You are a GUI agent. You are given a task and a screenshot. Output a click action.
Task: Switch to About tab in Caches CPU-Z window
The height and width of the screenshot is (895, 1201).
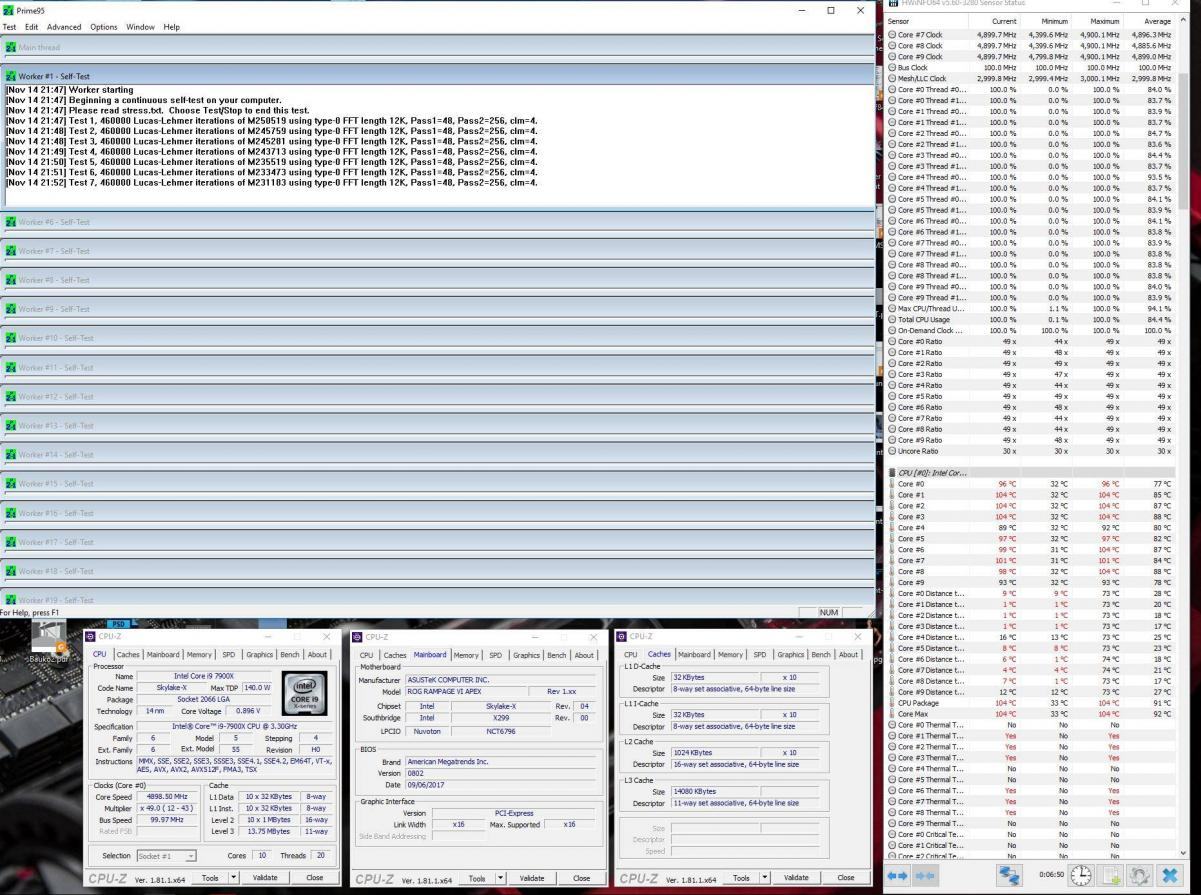pyautogui.click(x=848, y=655)
